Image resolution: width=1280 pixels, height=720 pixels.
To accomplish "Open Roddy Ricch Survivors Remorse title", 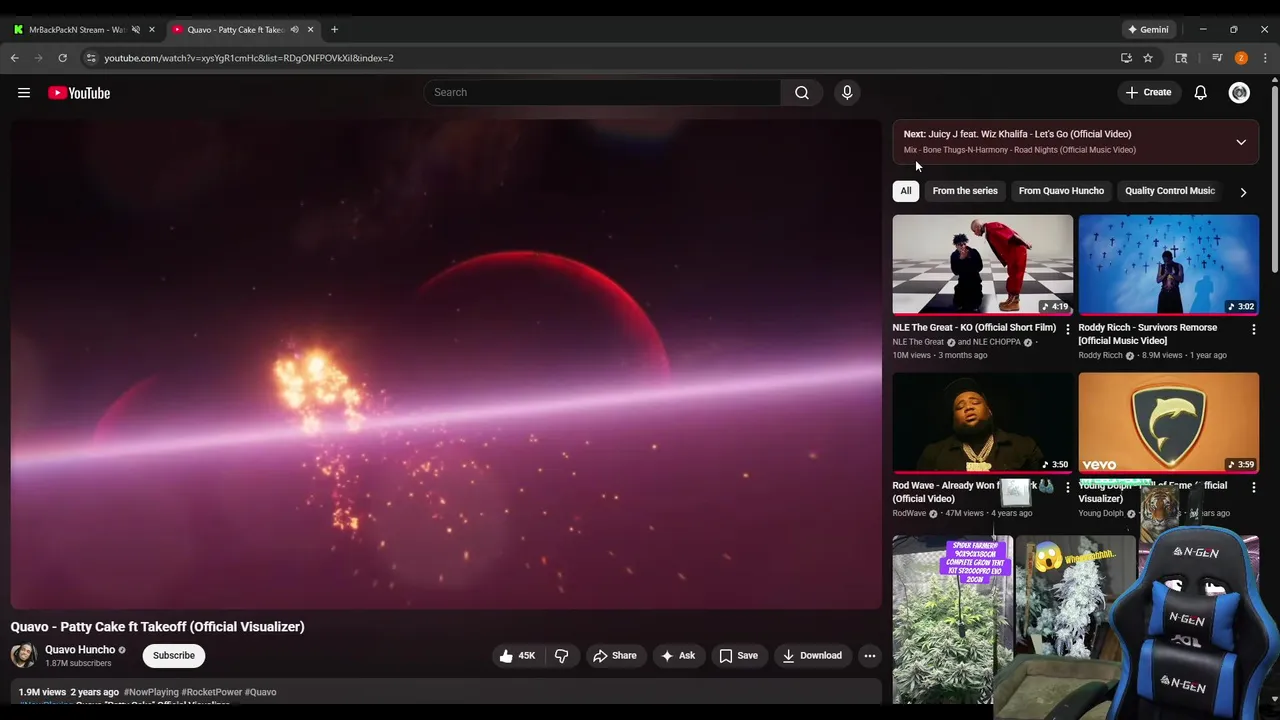I will pyautogui.click(x=1148, y=334).
